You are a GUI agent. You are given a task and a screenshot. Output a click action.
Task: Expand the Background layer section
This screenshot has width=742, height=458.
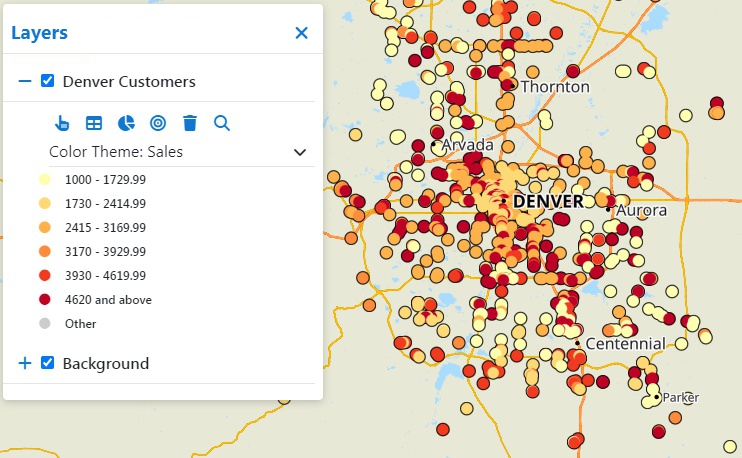point(25,363)
